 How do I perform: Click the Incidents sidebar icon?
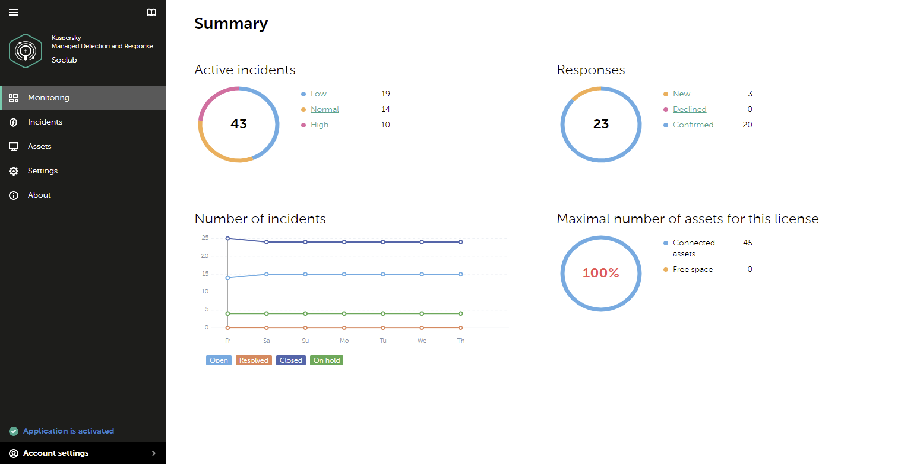[14, 122]
